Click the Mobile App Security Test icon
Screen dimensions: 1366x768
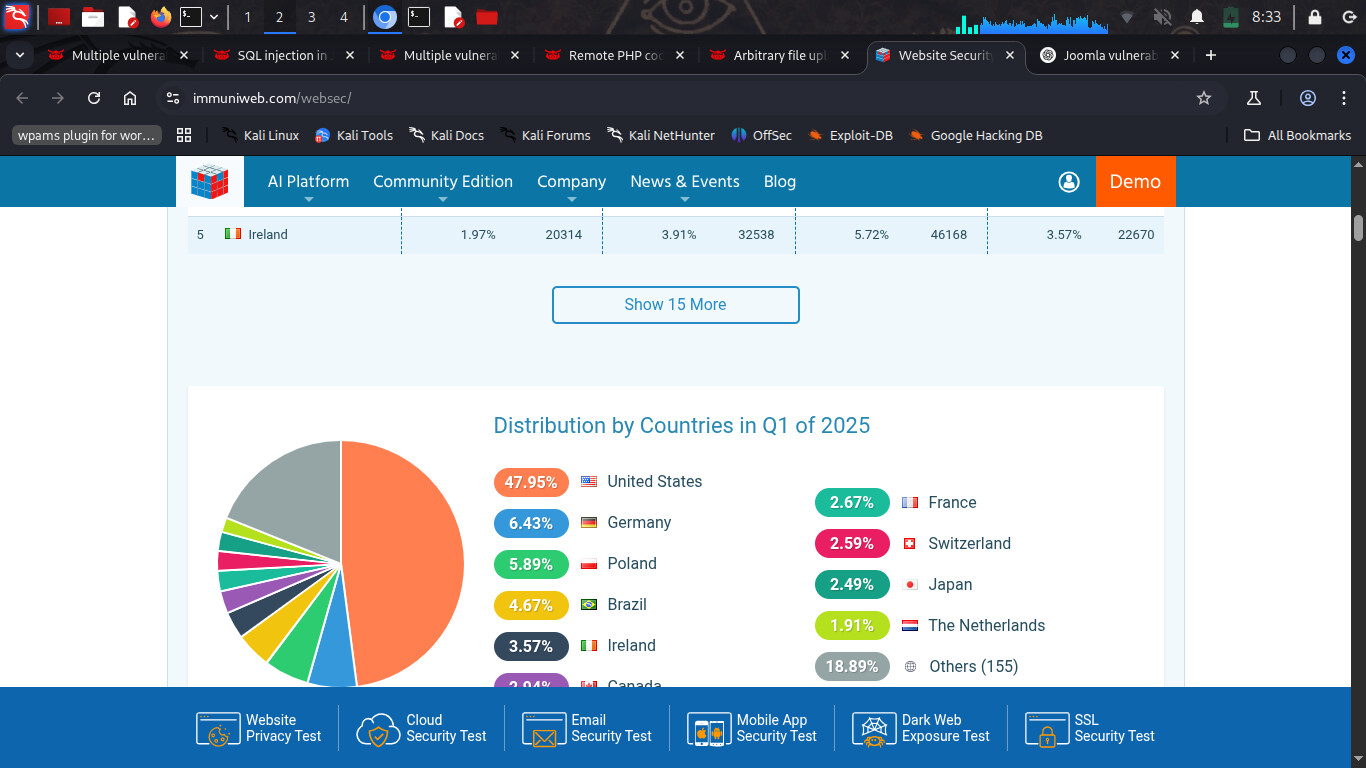[709, 729]
